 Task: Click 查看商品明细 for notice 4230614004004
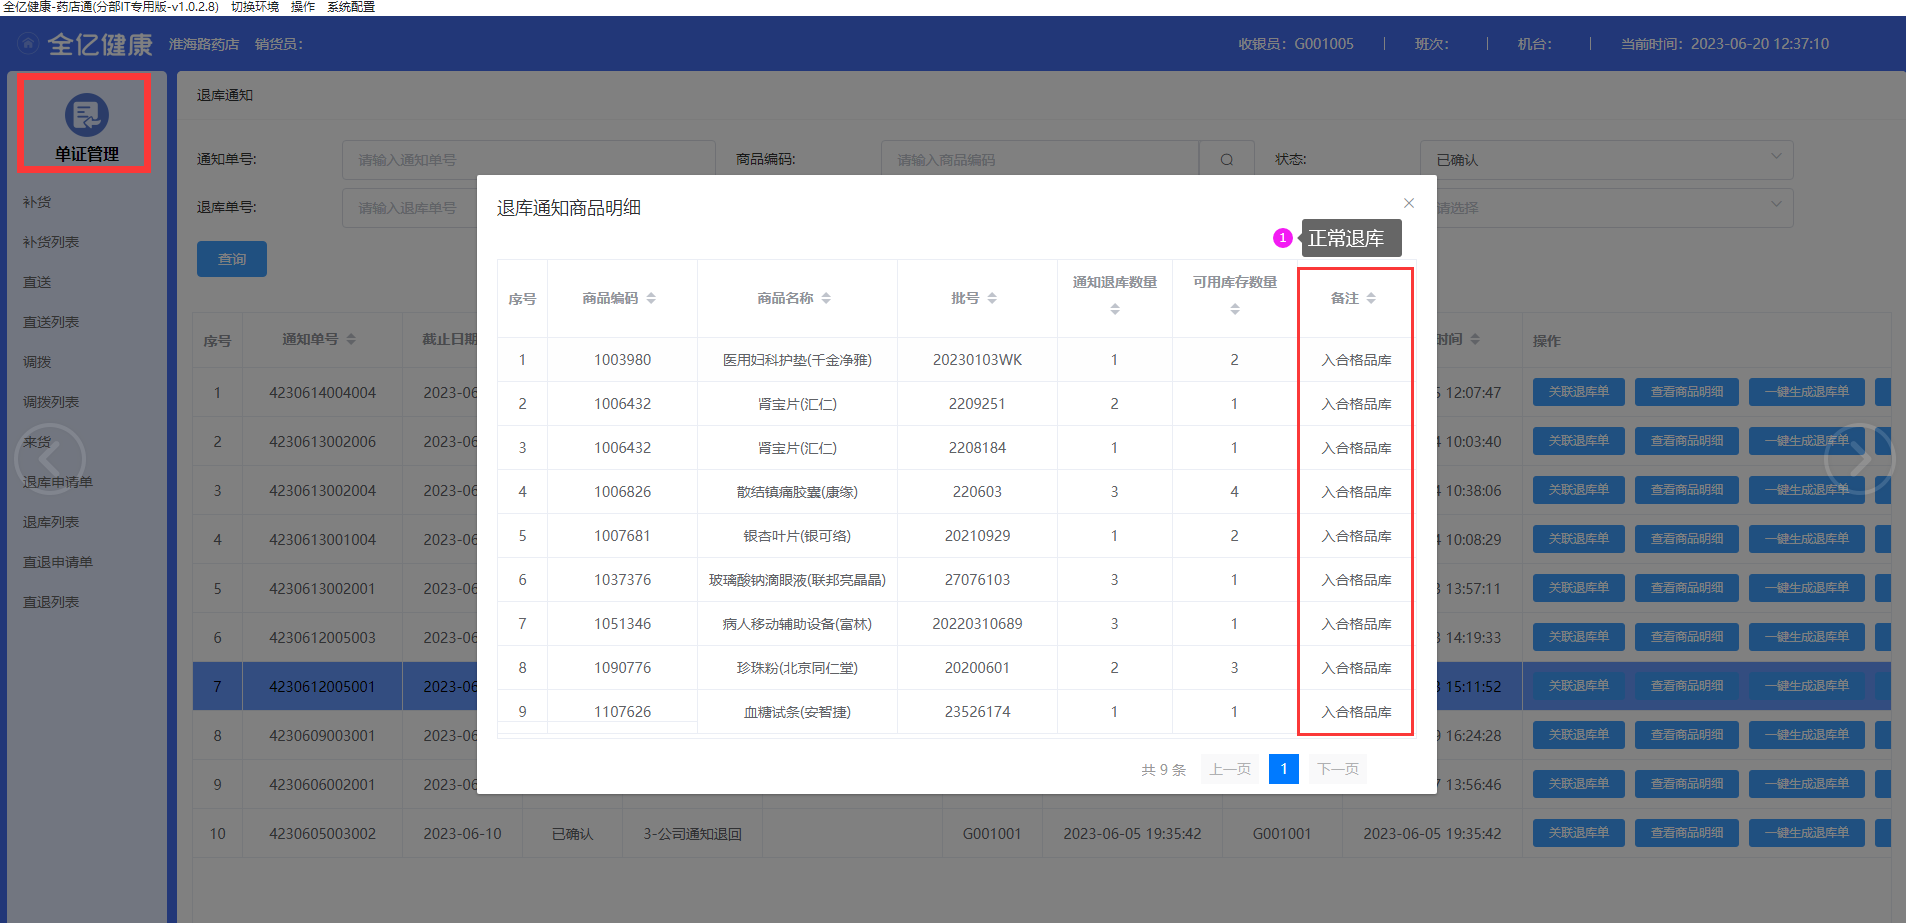tap(1686, 392)
